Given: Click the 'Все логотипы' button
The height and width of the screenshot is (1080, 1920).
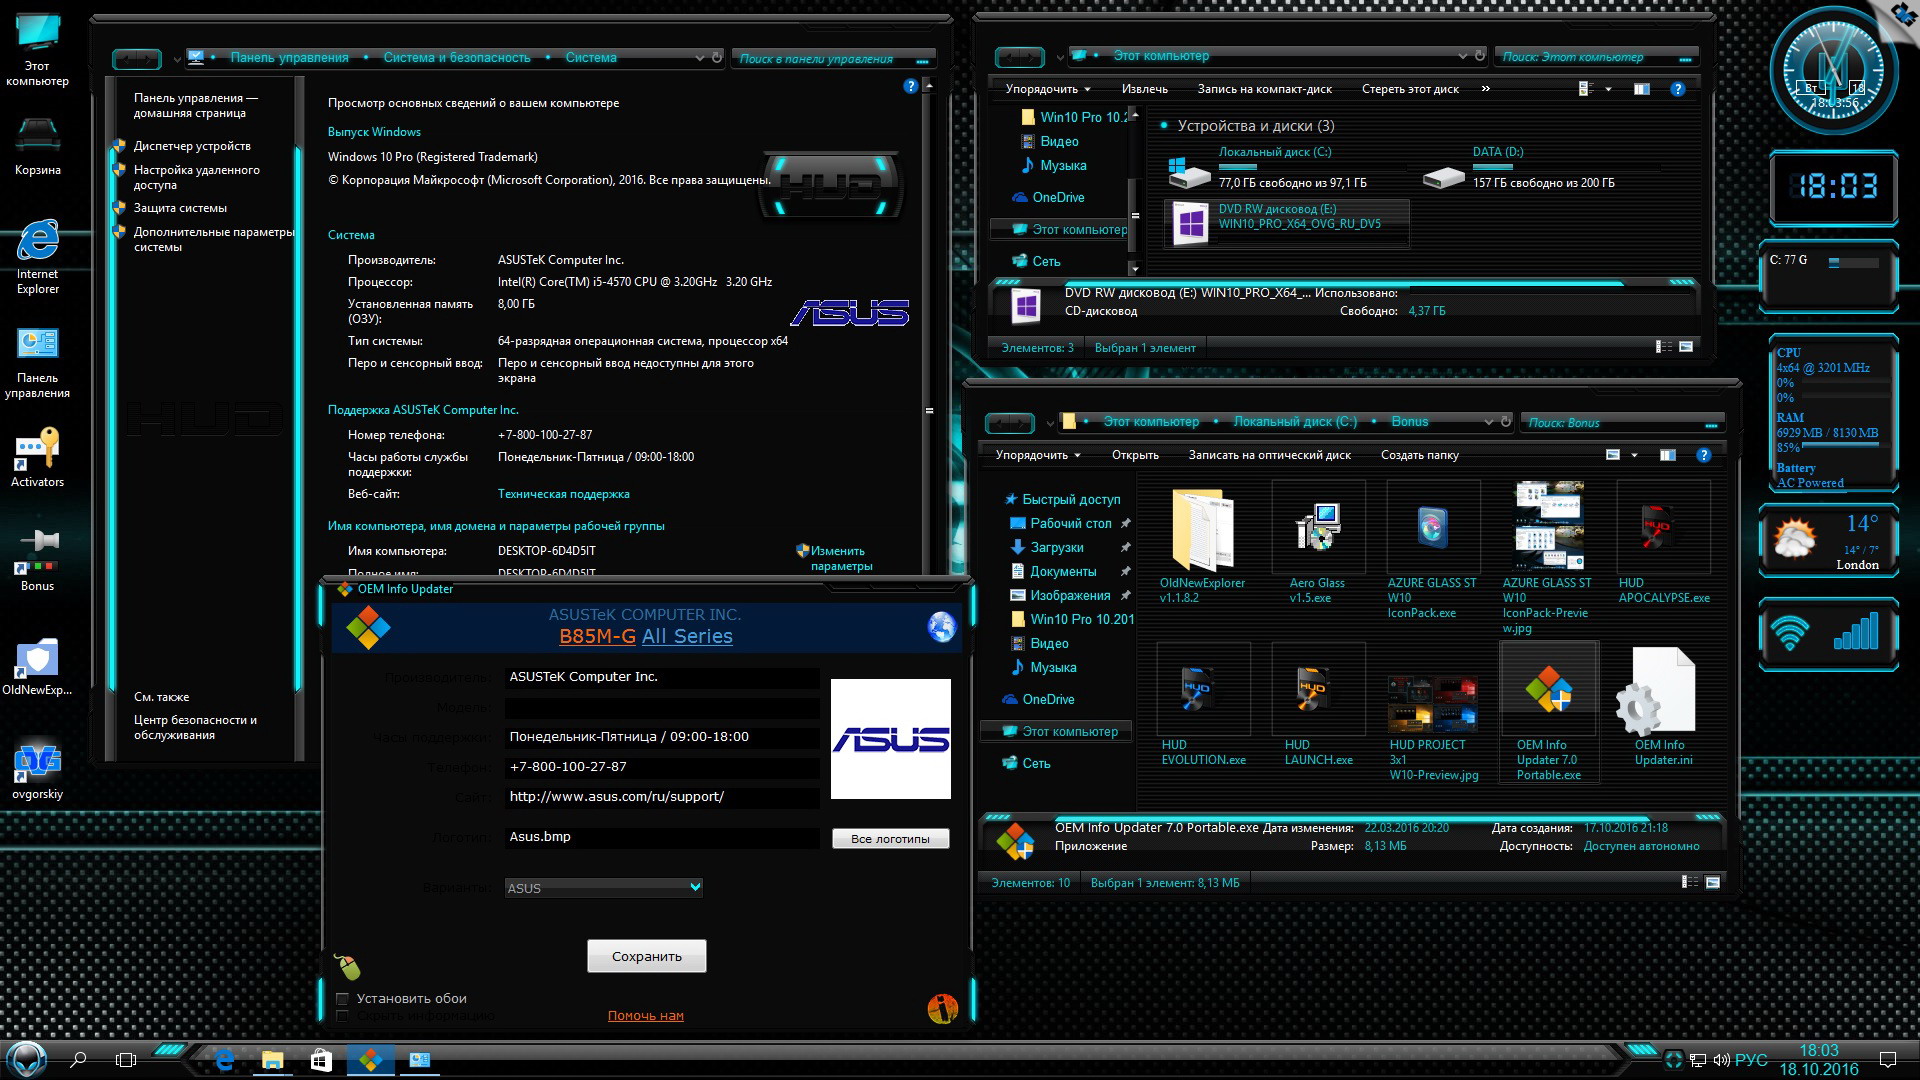Looking at the screenshot, I should (890, 838).
